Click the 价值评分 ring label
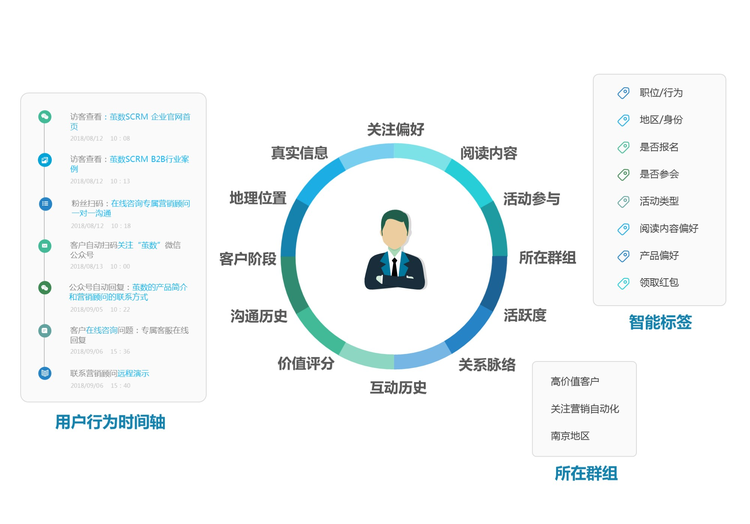750x524 pixels. coord(306,363)
